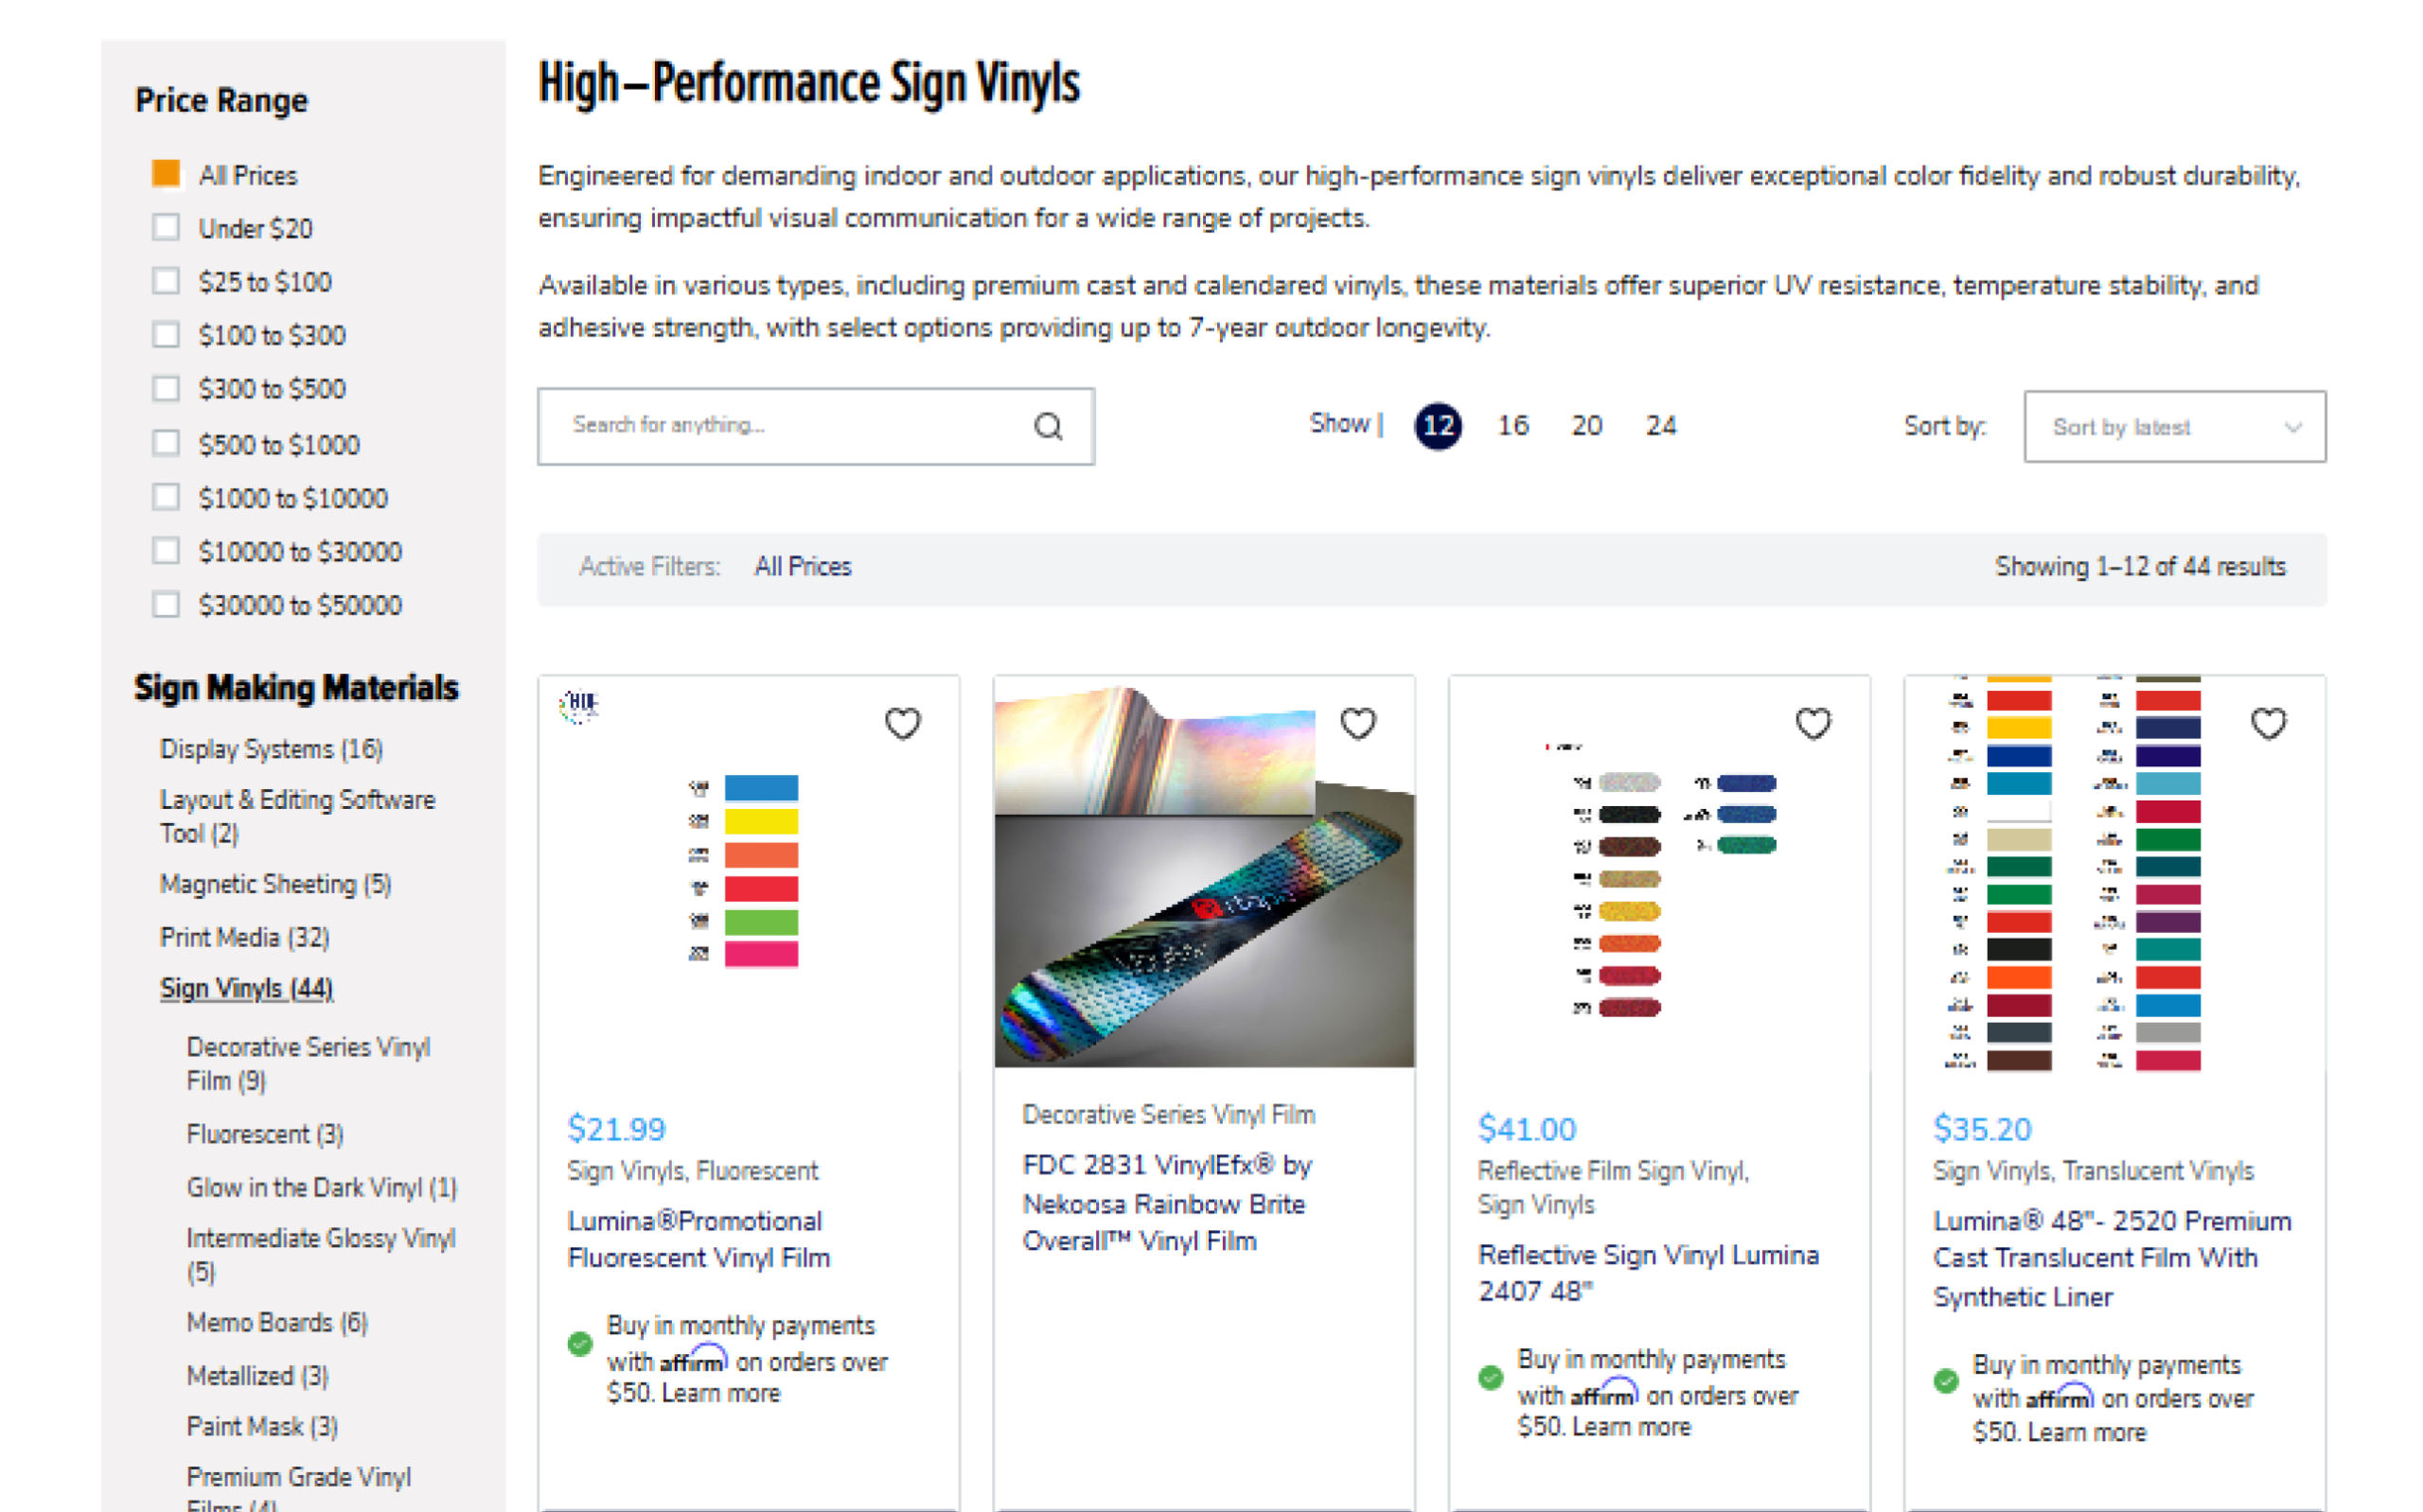Click the Affirm logo under Fluorescent Vinyl
Image resolution: width=2423 pixels, height=1512 pixels.
coord(693,1361)
